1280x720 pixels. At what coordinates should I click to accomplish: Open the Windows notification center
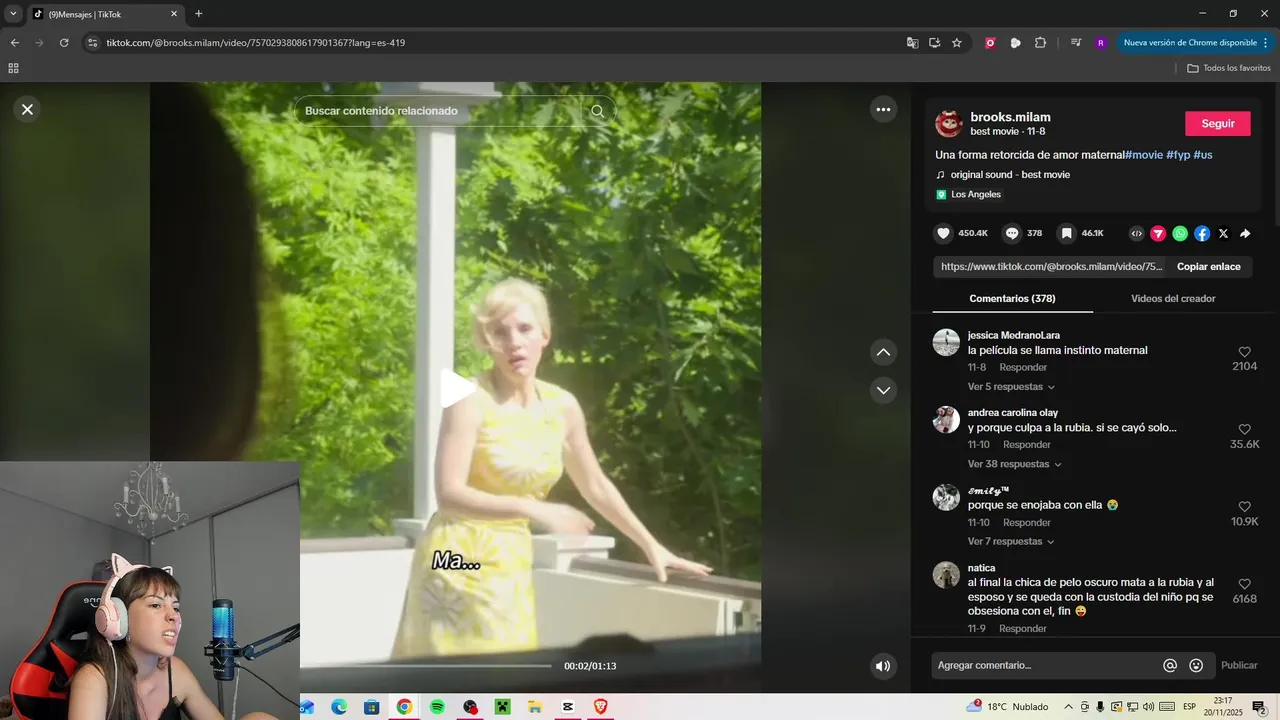pos(1259,707)
